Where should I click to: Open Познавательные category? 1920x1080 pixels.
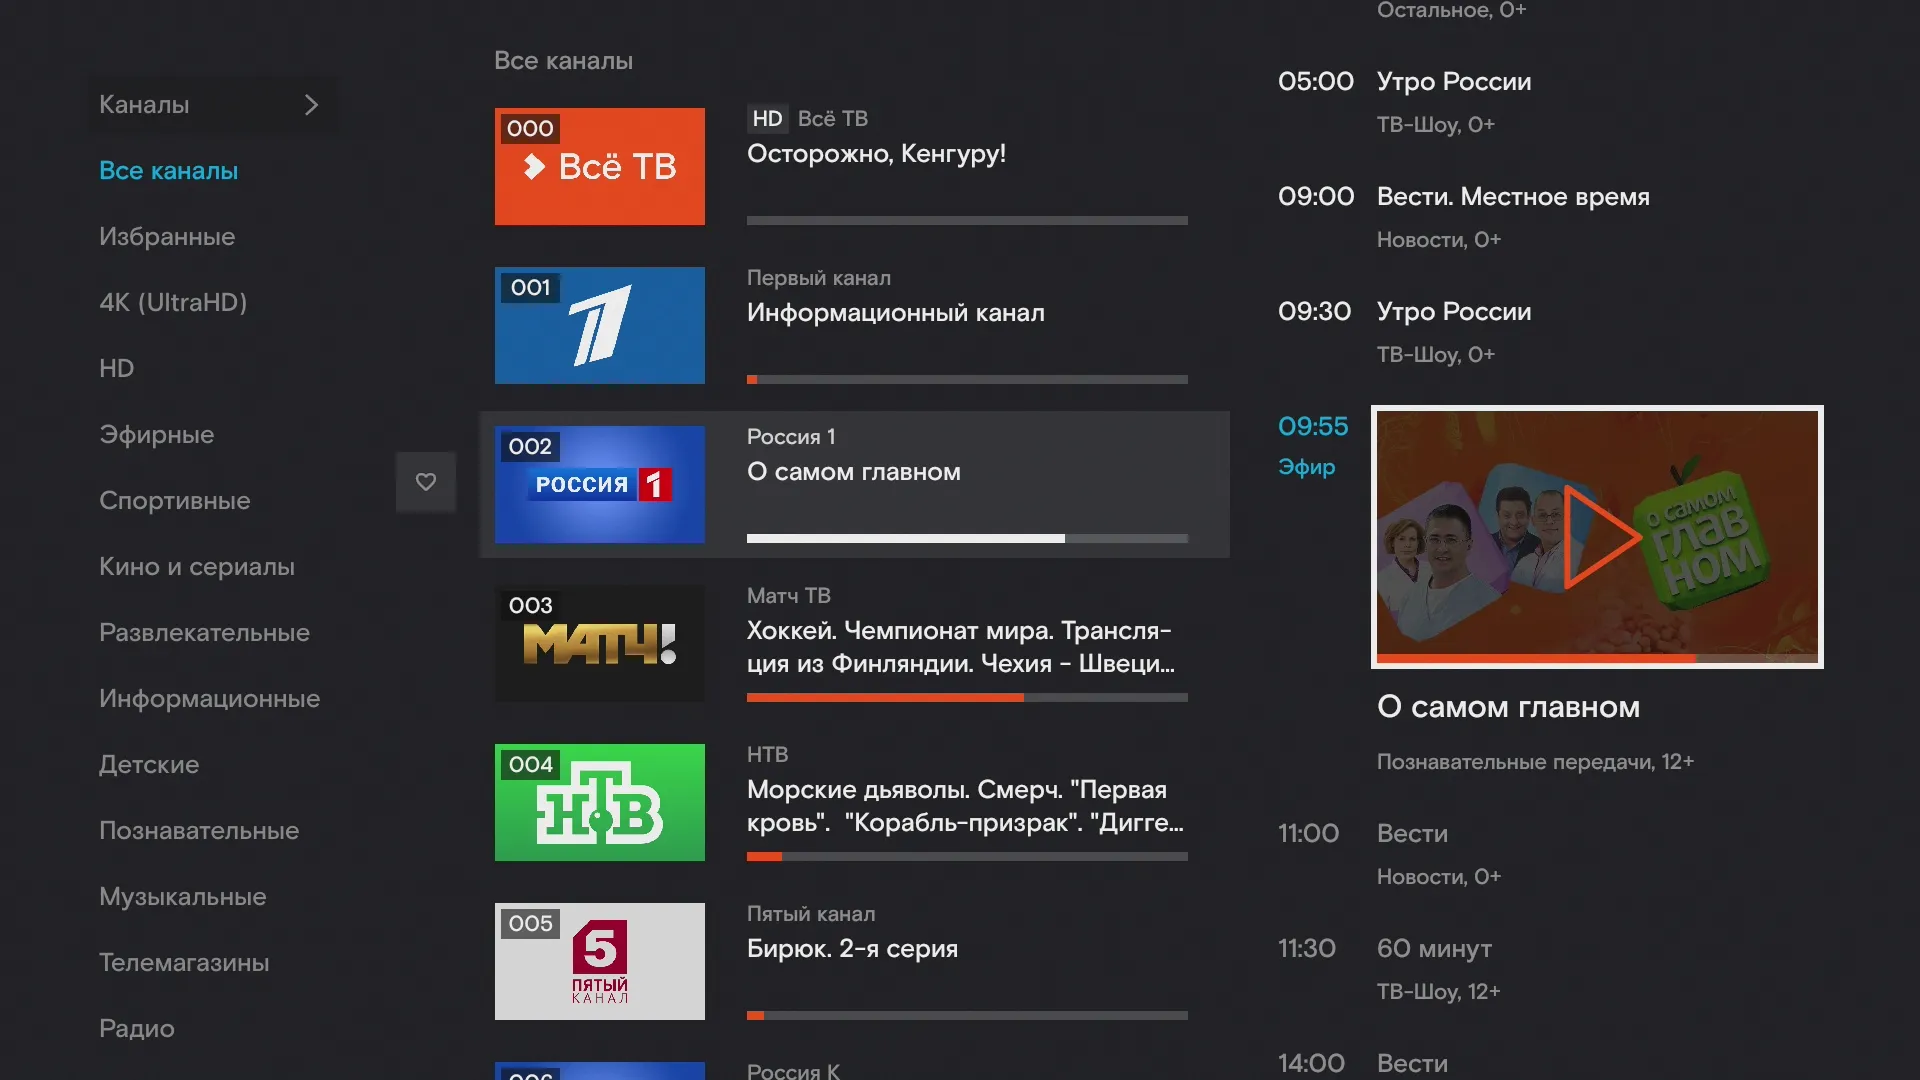tap(199, 831)
